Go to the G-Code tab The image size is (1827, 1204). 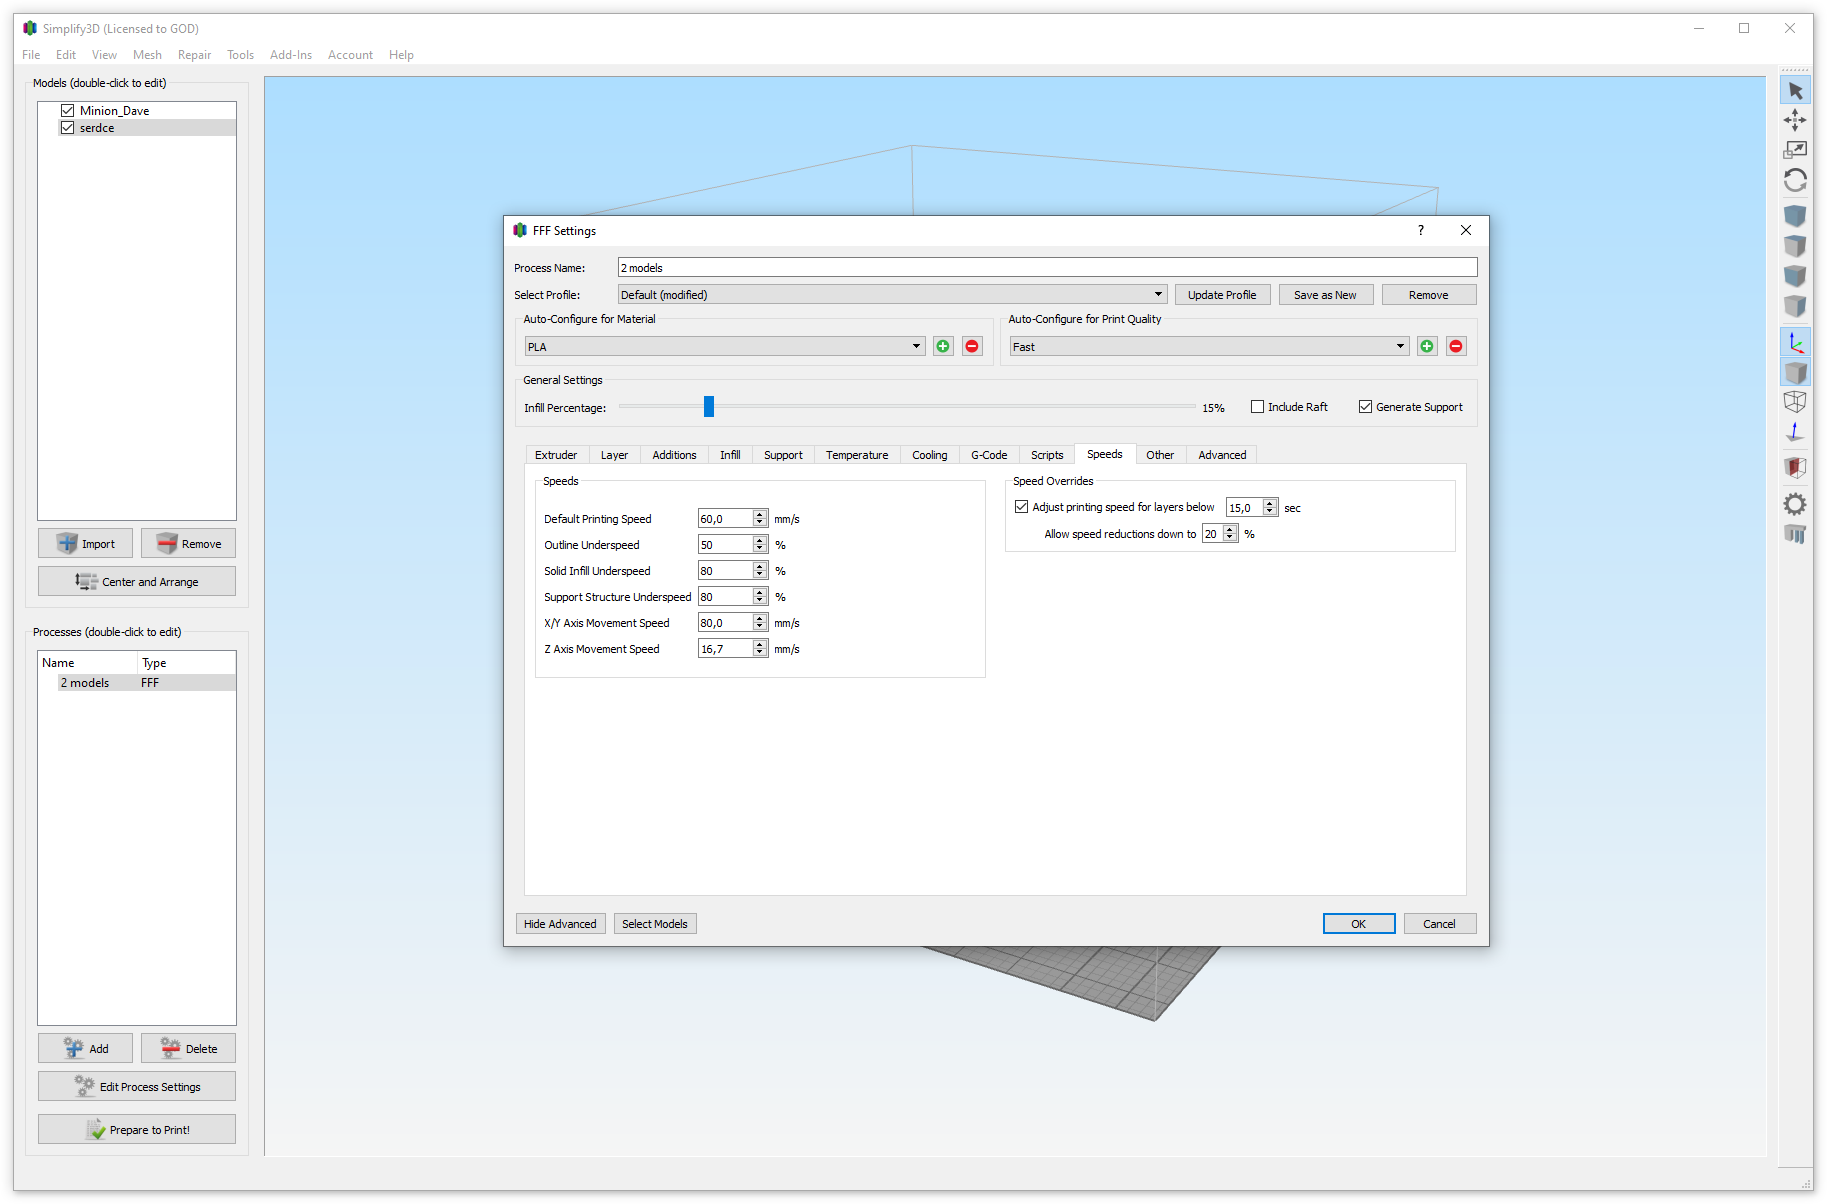pyautogui.click(x=989, y=455)
